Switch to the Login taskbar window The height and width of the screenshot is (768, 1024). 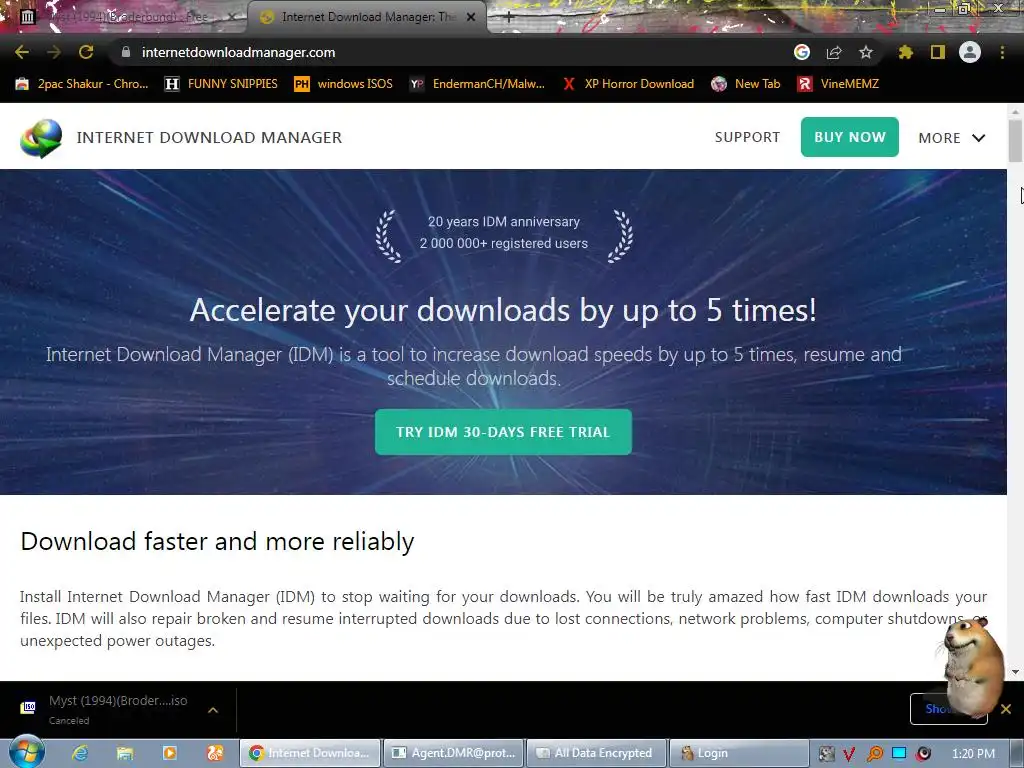pyautogui.click(x=739, y=753)
